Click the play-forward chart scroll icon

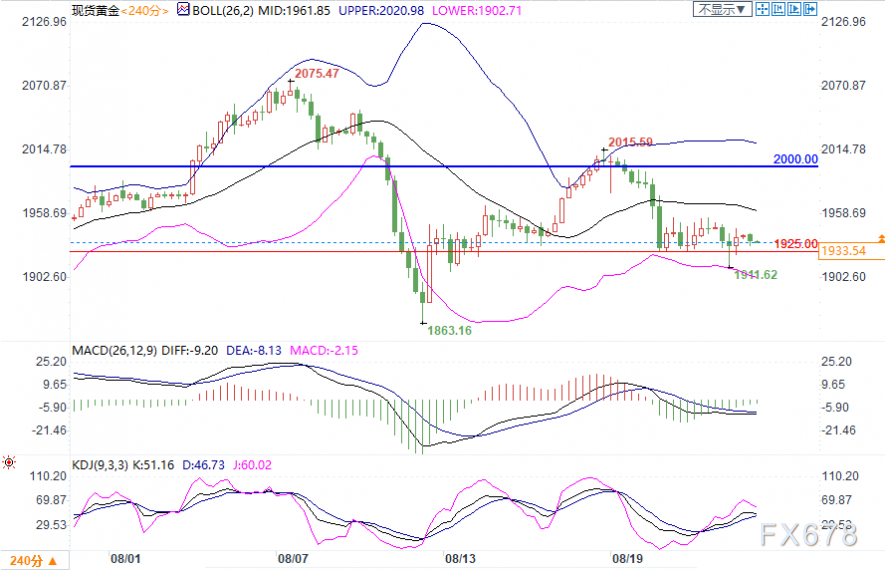(794, 9)
